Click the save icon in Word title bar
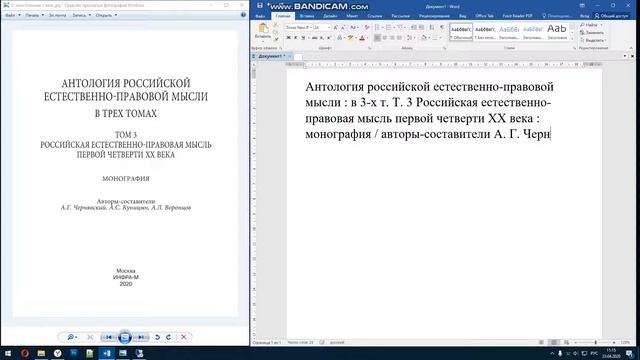Image resolution: width=640 pixels, height=360 pixels. [x=260, y=6]
